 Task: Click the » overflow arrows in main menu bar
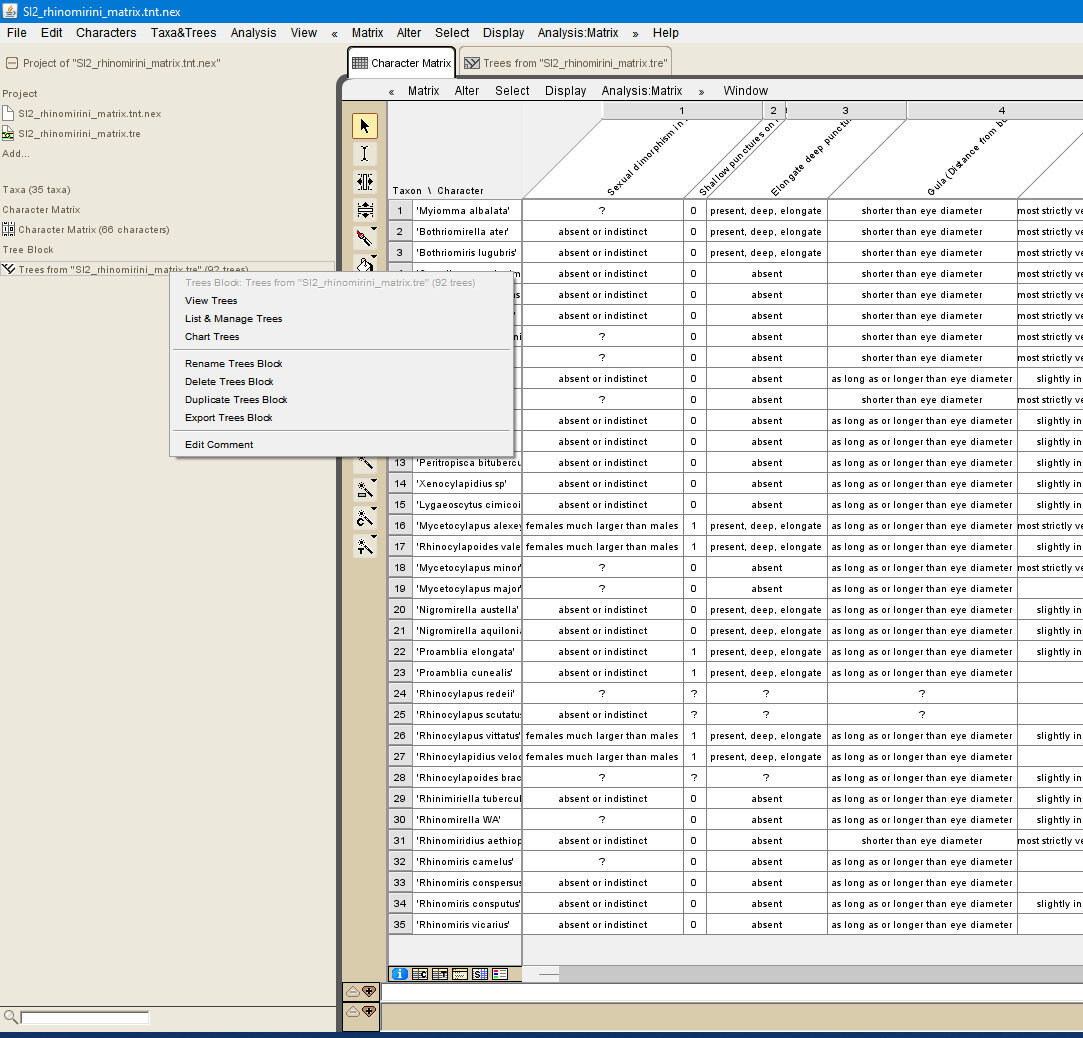pos(635,33)
